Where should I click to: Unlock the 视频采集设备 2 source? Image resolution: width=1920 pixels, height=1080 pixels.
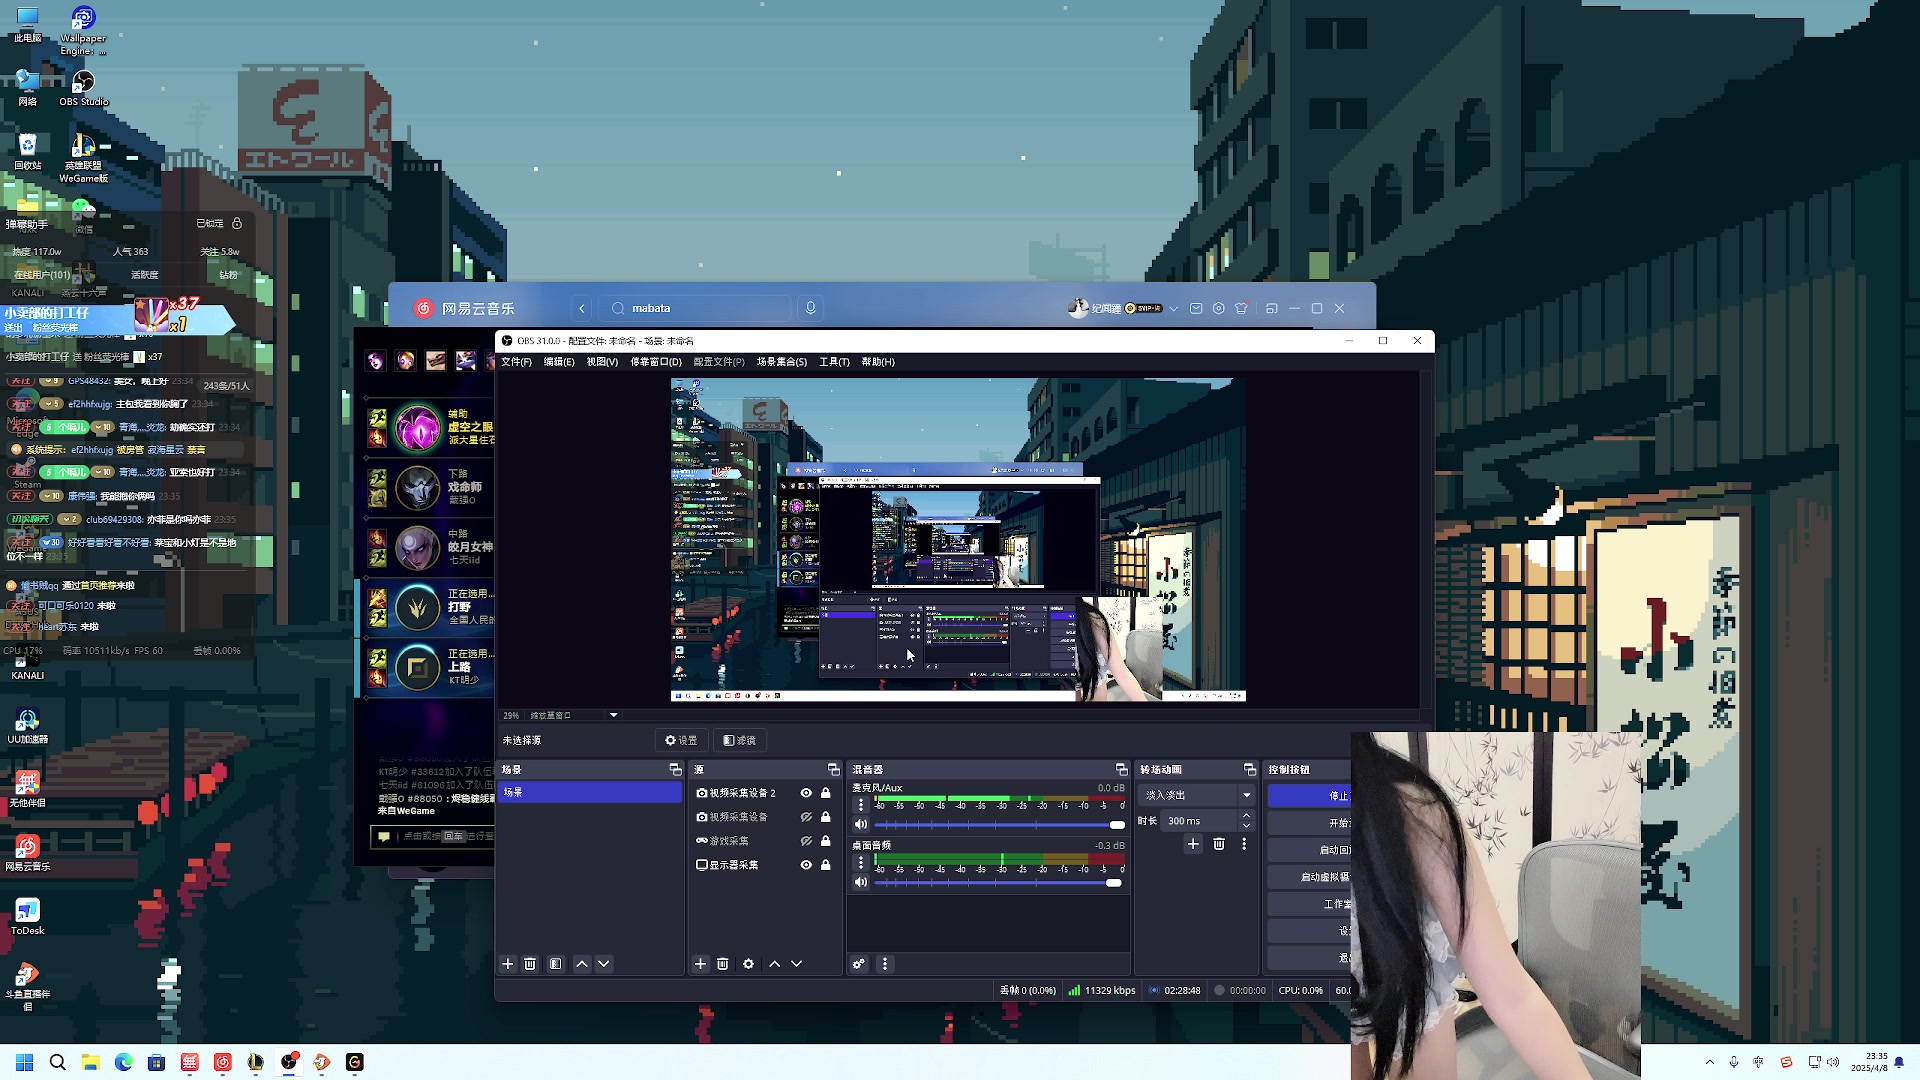click(826, 793)
